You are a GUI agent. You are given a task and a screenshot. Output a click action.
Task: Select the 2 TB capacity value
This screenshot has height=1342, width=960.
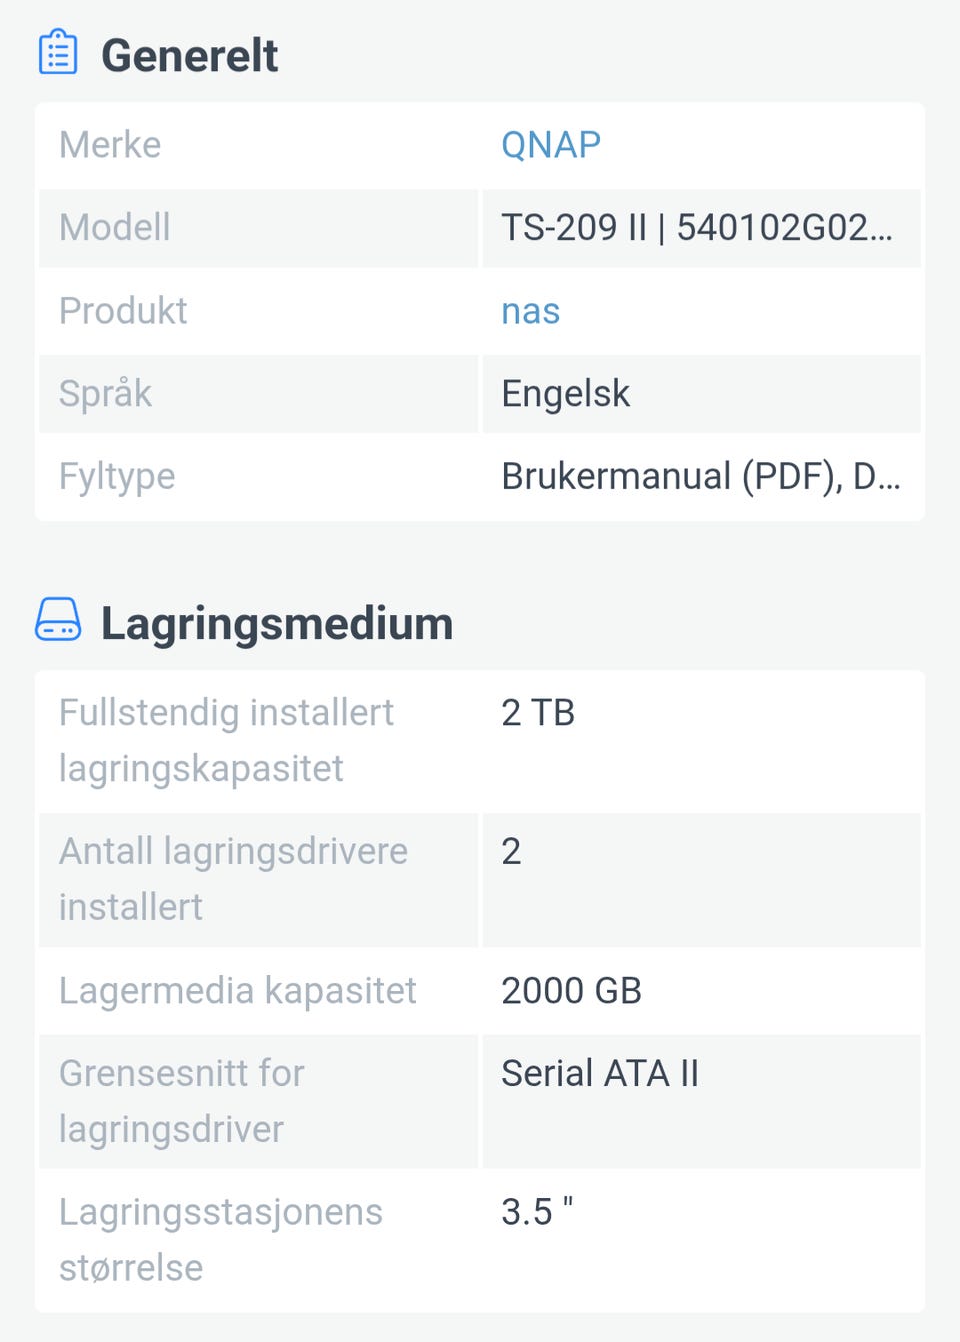pos(538,713)
